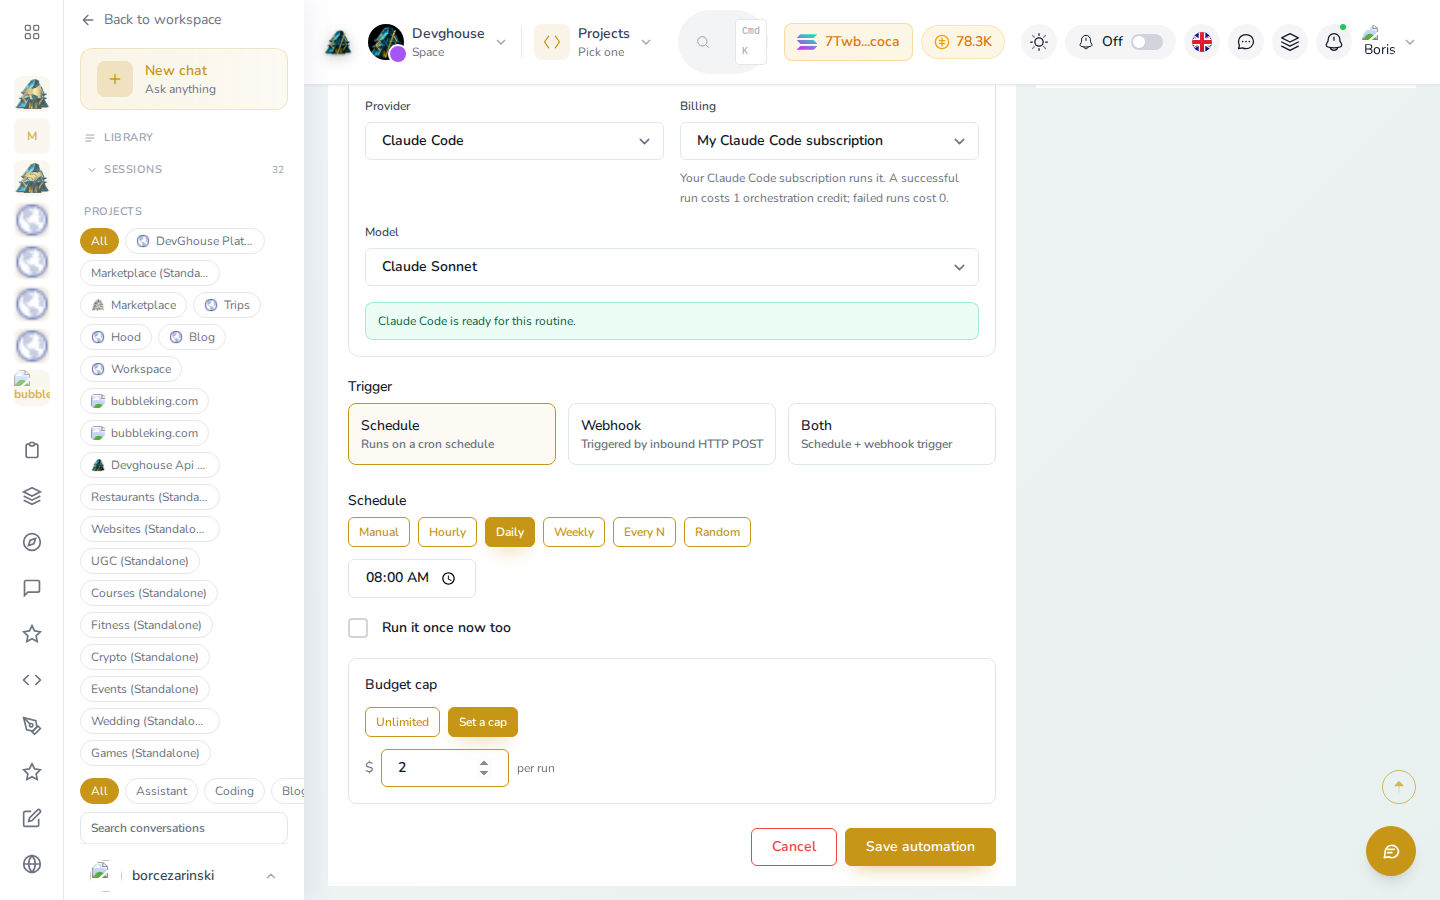Open the Billing subscription dropdown

[829, 141]
